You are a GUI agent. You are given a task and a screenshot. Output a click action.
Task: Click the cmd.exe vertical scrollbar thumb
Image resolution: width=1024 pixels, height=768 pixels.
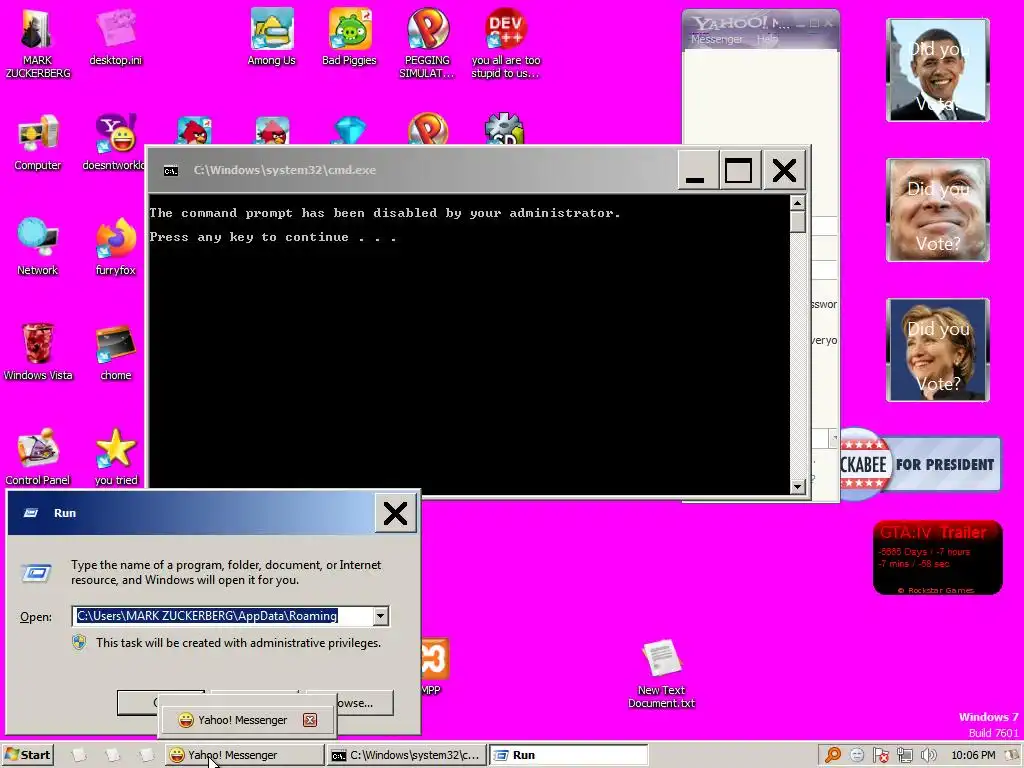coord(797,222)
